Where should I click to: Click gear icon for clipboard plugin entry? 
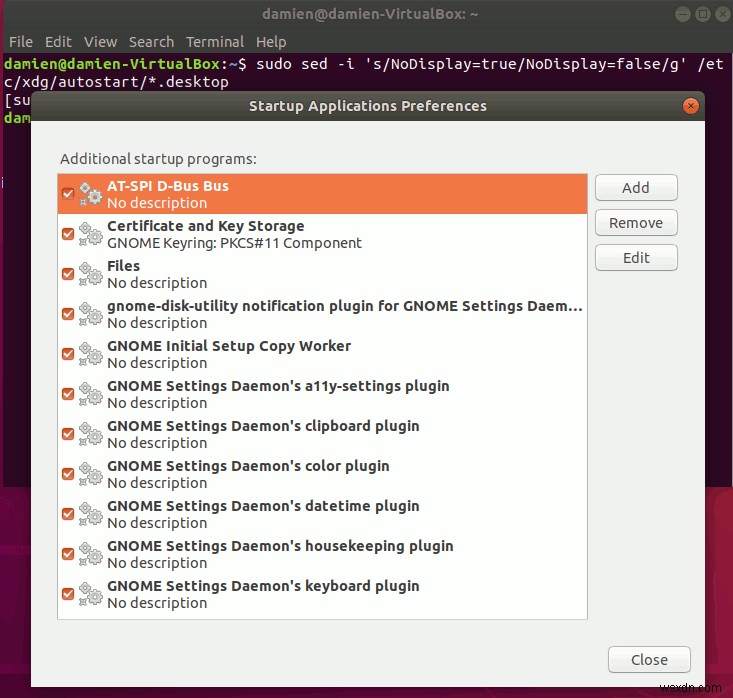(90, 434)
